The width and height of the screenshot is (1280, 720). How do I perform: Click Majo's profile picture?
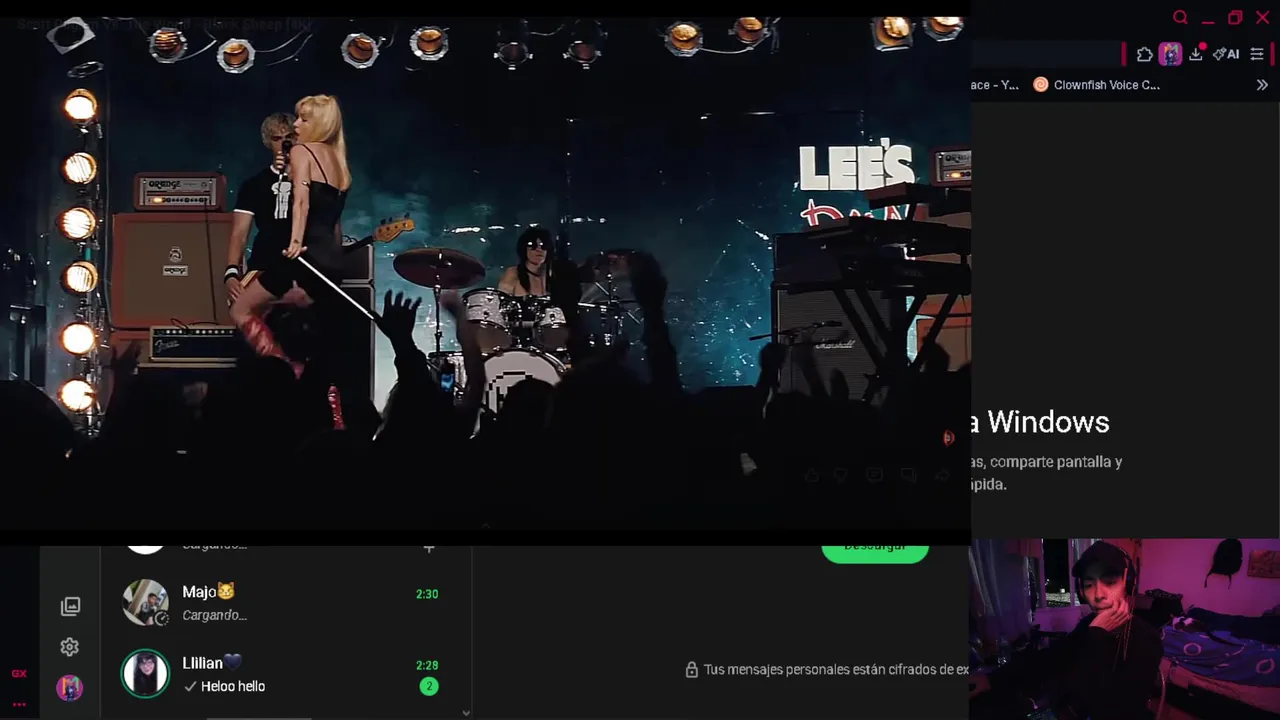pyautogui.click(x=145, y=603)
